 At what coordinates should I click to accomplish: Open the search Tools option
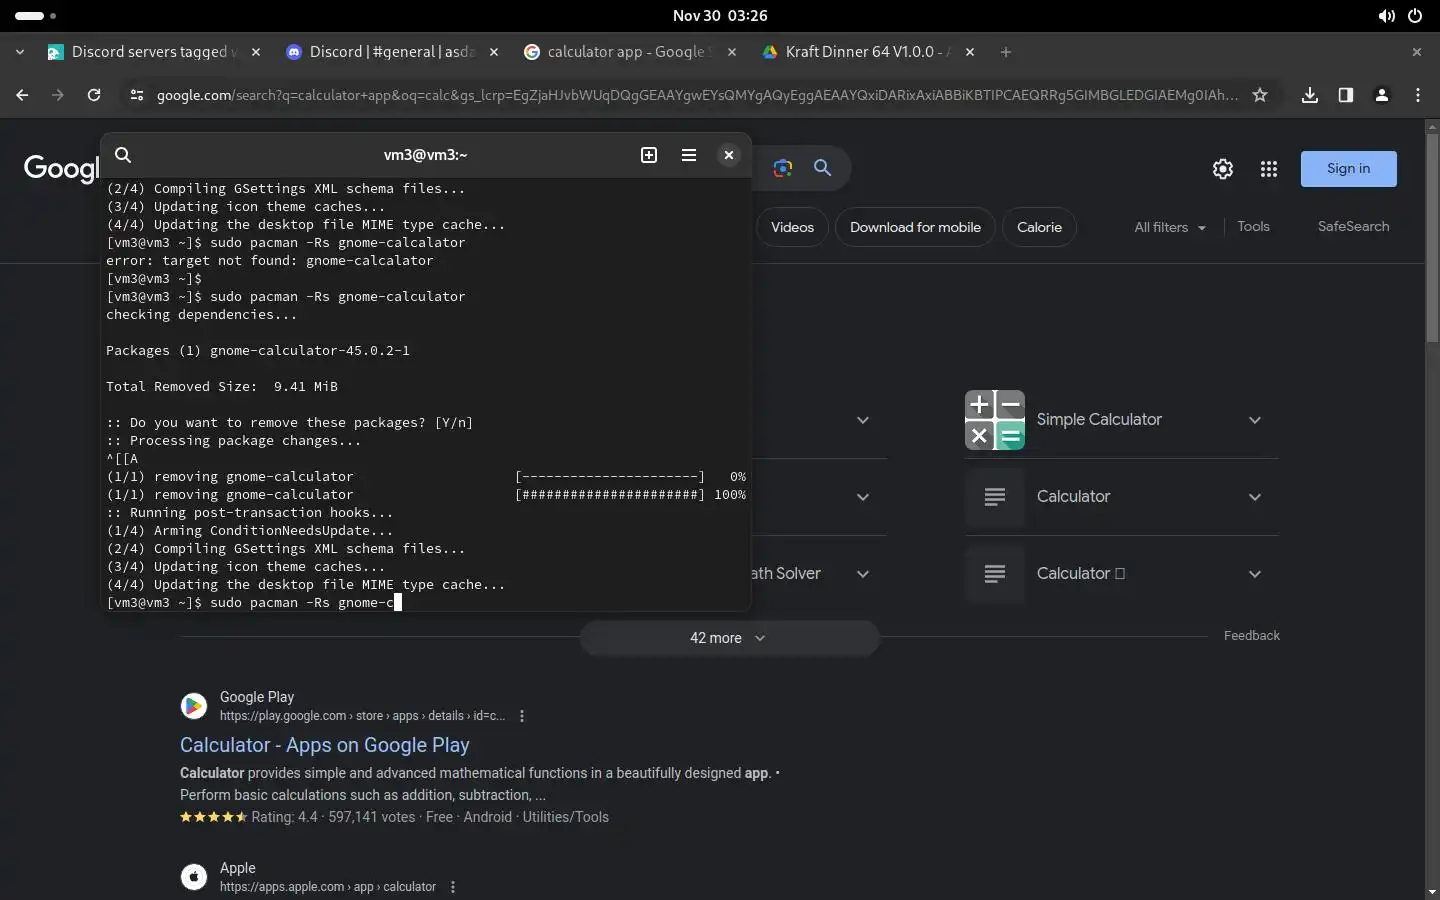[x=1253, y=226]
